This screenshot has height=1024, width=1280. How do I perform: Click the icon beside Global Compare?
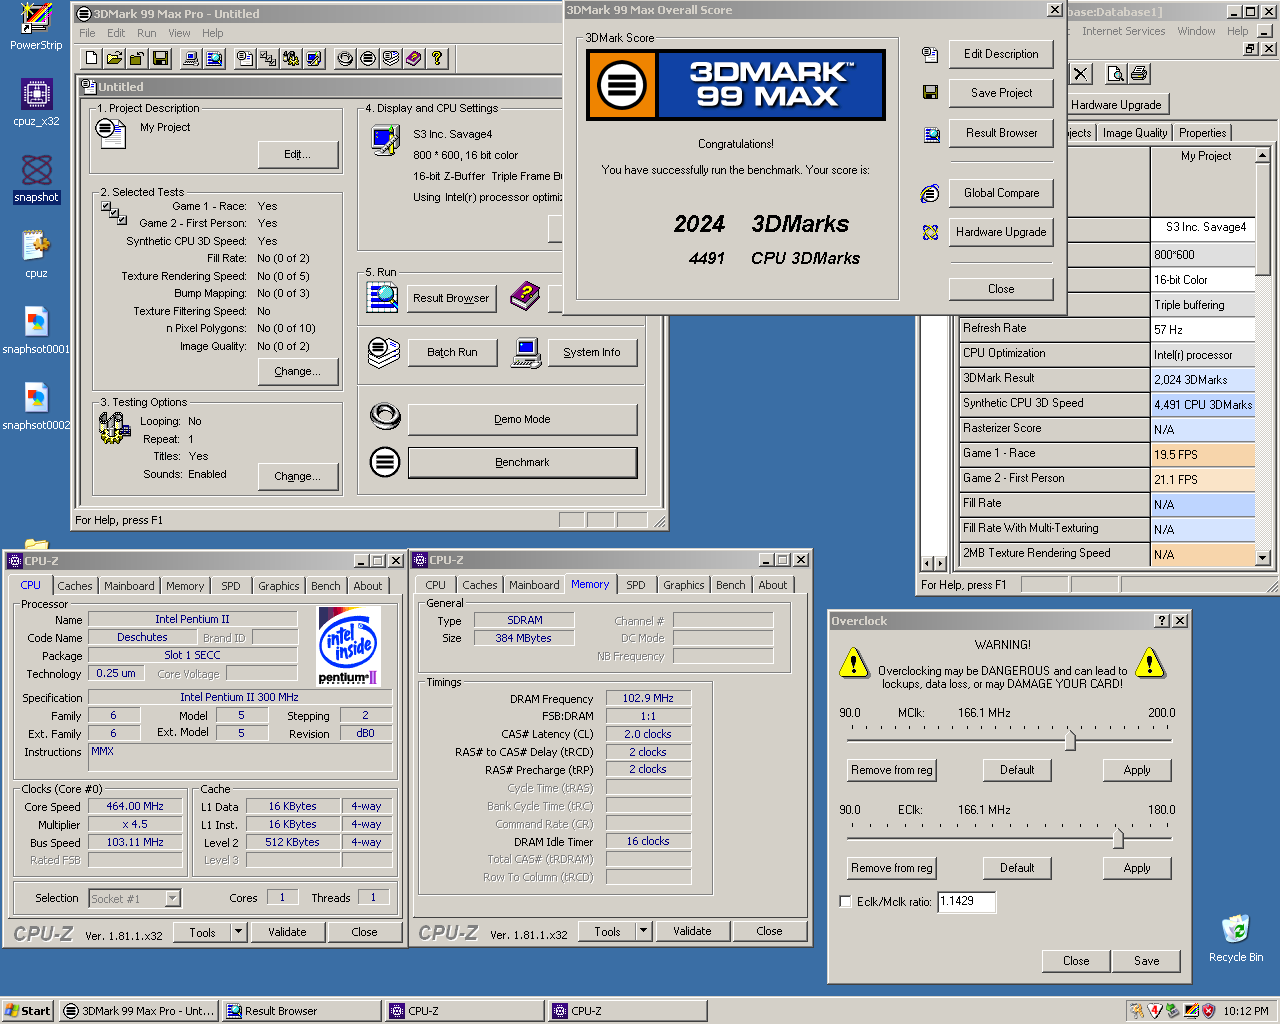[930, 193]
